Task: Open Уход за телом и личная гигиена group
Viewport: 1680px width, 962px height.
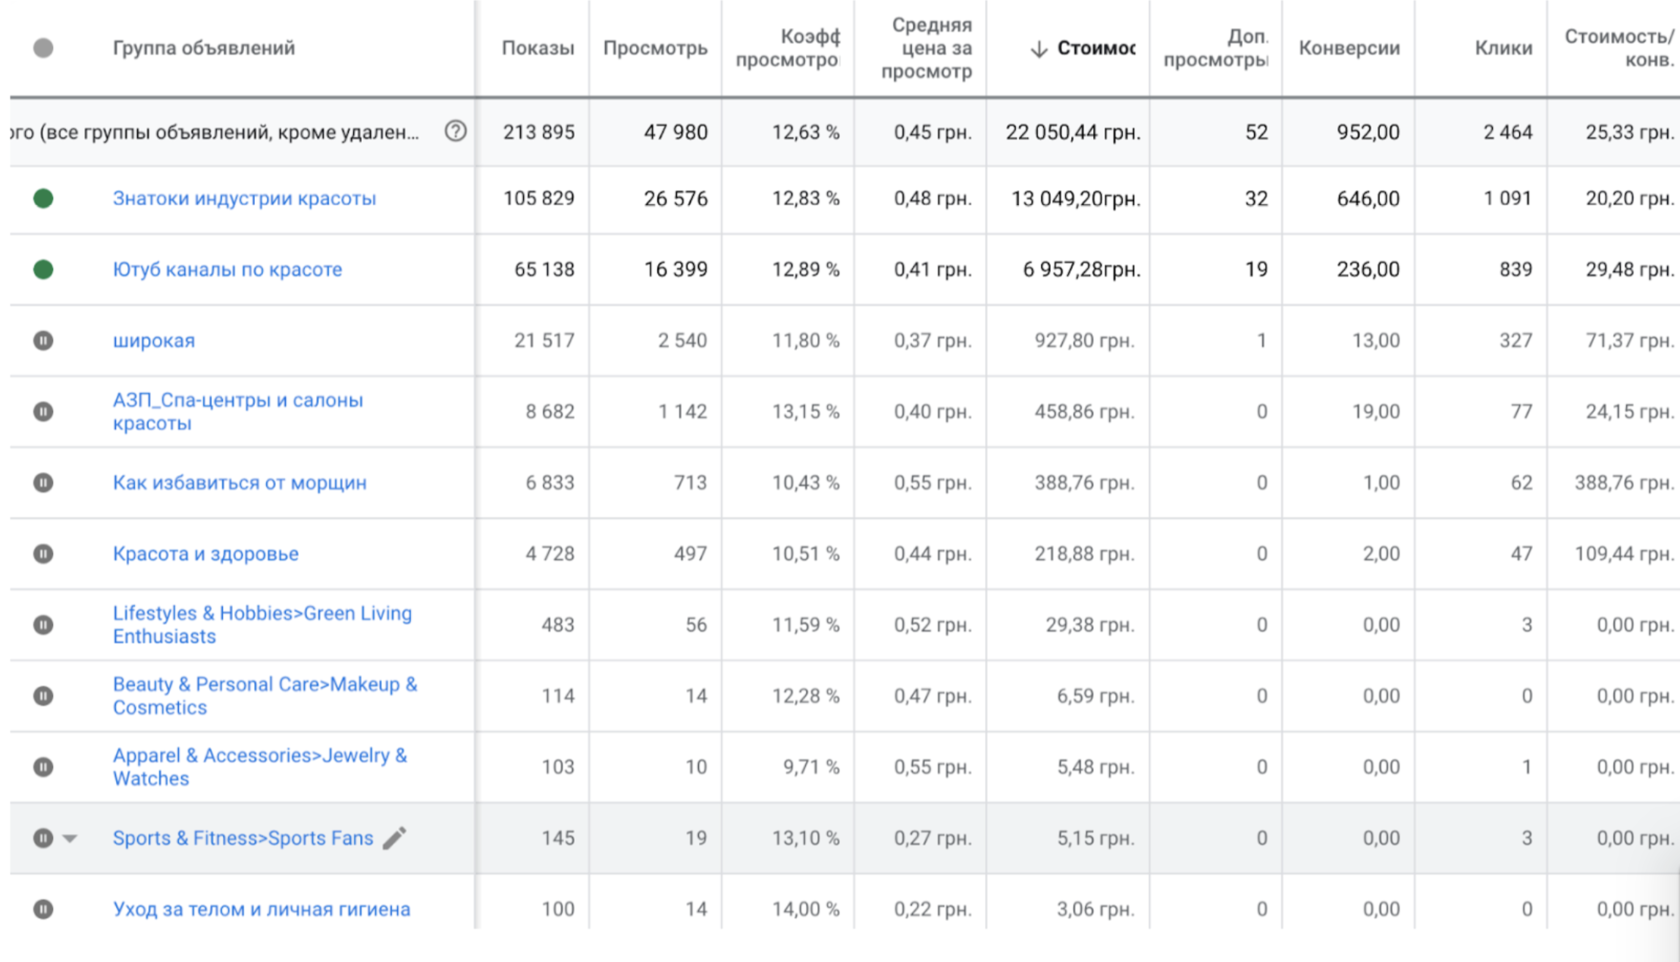Action: tap(261, 909)
